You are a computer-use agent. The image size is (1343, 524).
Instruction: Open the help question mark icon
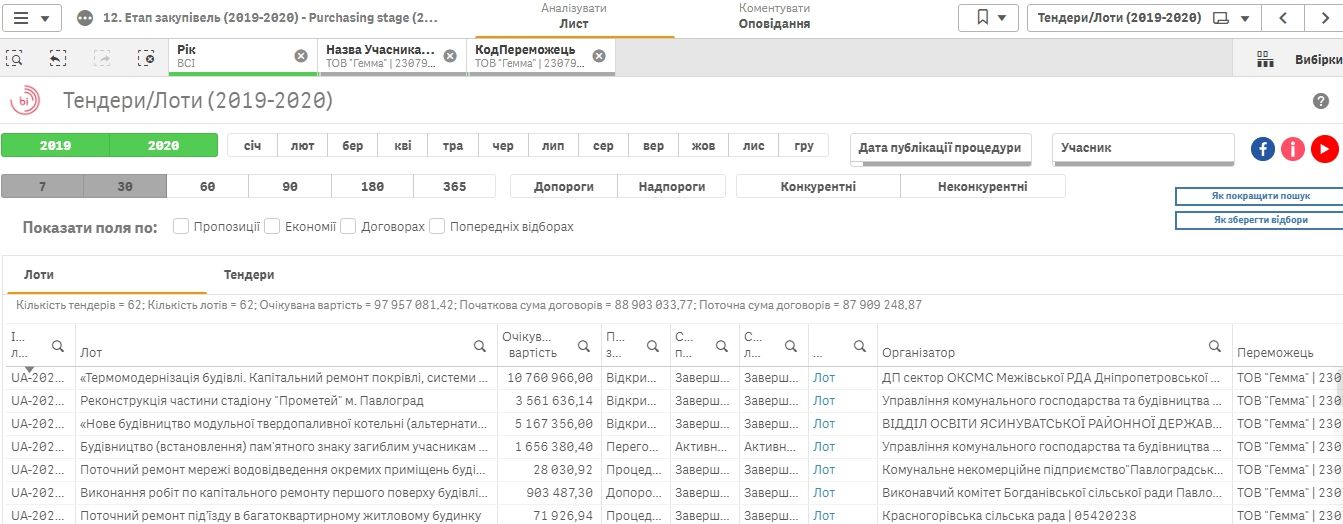pyautogui.click(x=1320, y=101)
